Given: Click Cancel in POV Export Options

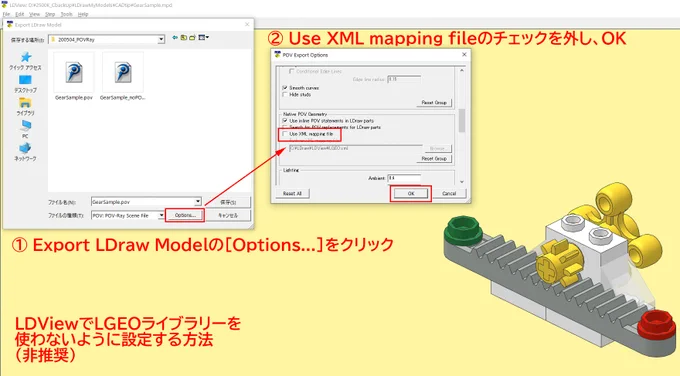Looking at the screenshot, I should 449,193.
